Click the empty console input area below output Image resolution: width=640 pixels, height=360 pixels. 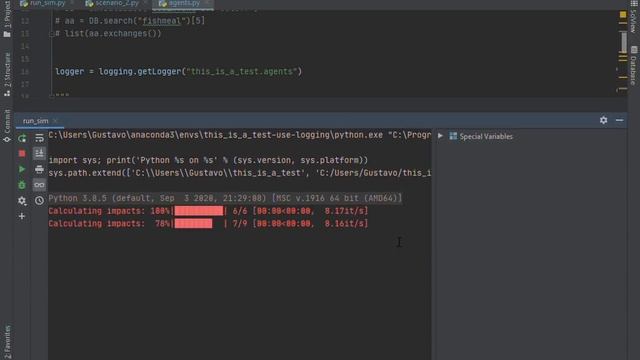240,294
